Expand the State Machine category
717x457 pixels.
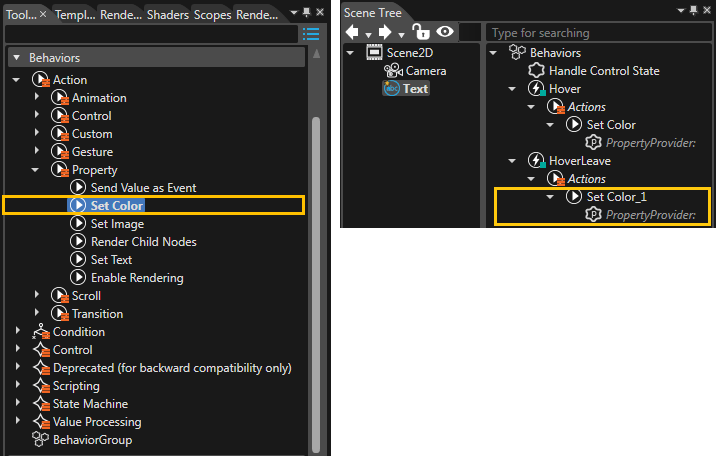pos(17,403)
